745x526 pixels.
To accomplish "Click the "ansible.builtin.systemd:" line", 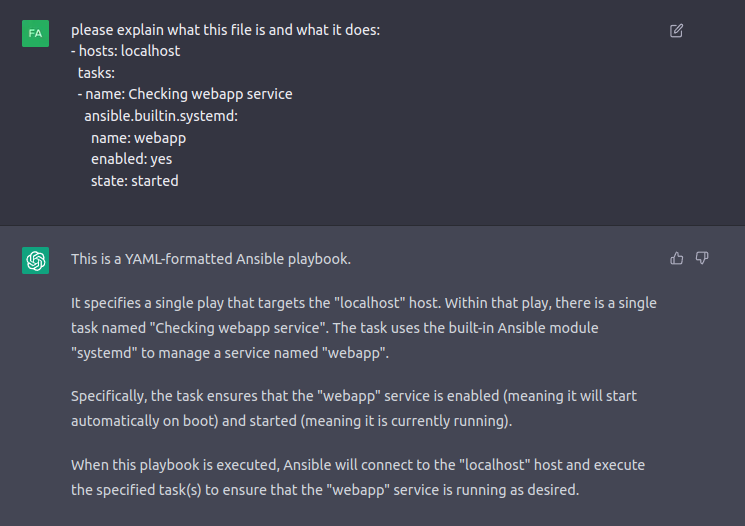I will pos(160,116).
